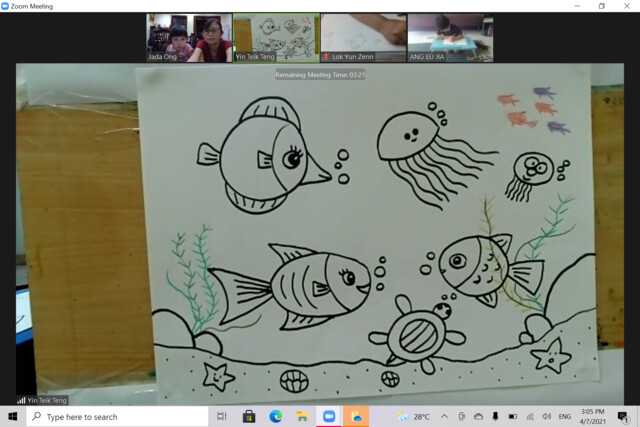Click the taskbar search box

118,416
